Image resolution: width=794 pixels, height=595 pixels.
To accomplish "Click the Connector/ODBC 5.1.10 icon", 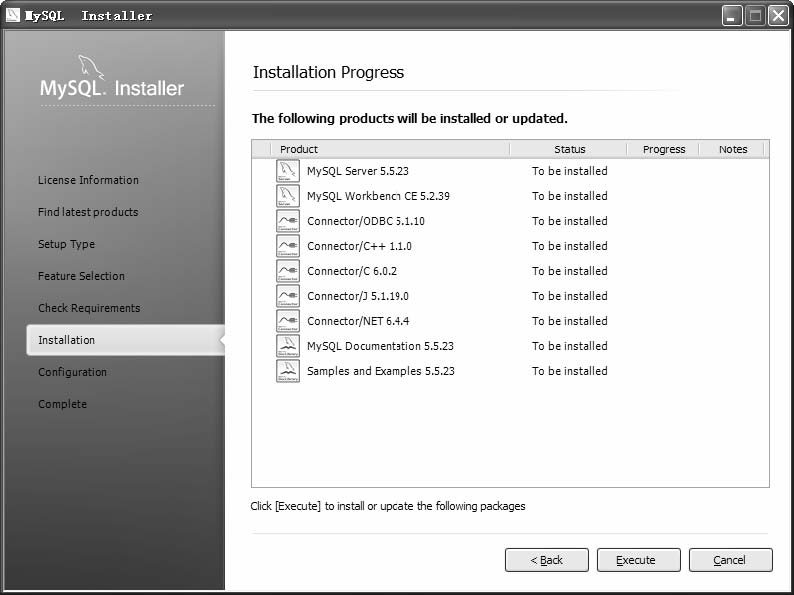I will 288,221.
